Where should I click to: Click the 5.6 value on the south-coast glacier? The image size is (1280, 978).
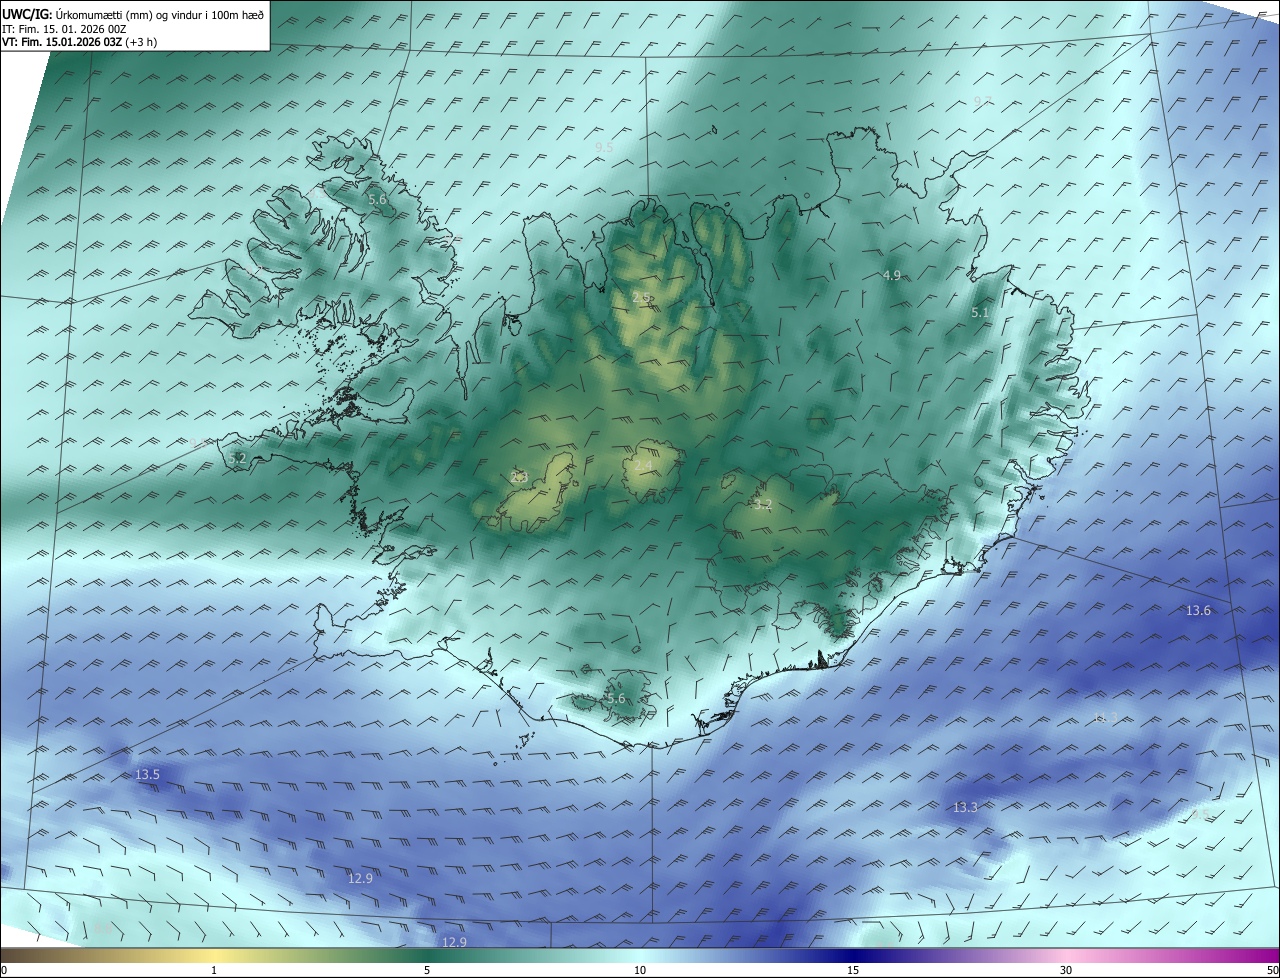click(615, 699)
